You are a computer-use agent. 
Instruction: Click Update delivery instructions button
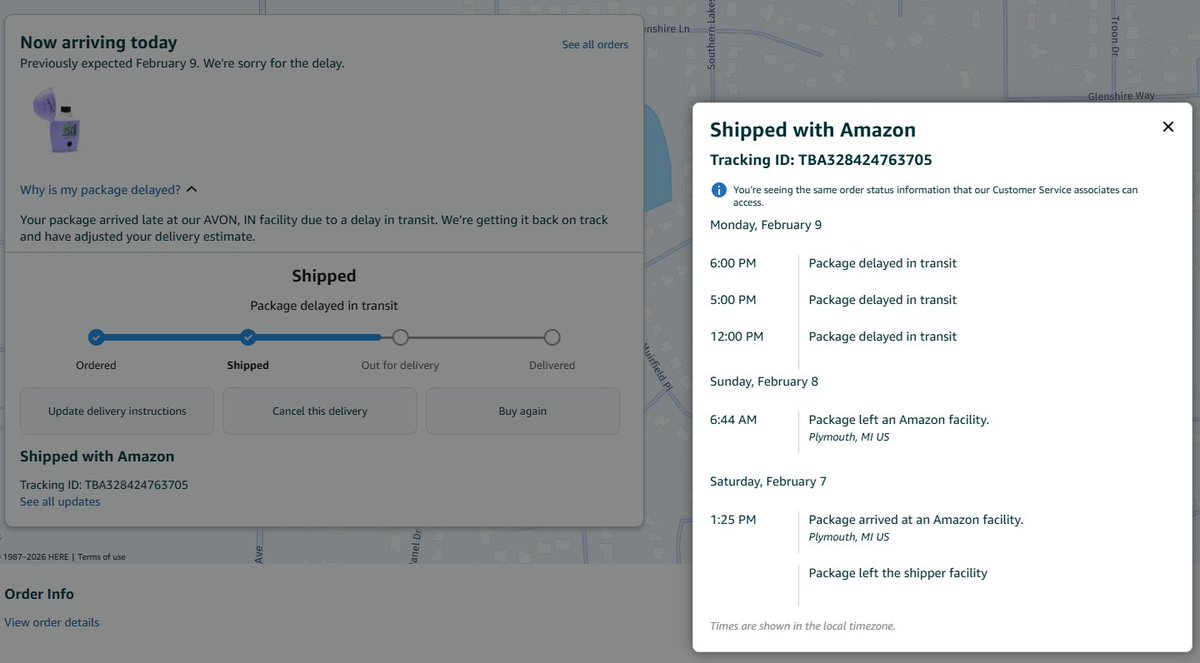(117, 411)
